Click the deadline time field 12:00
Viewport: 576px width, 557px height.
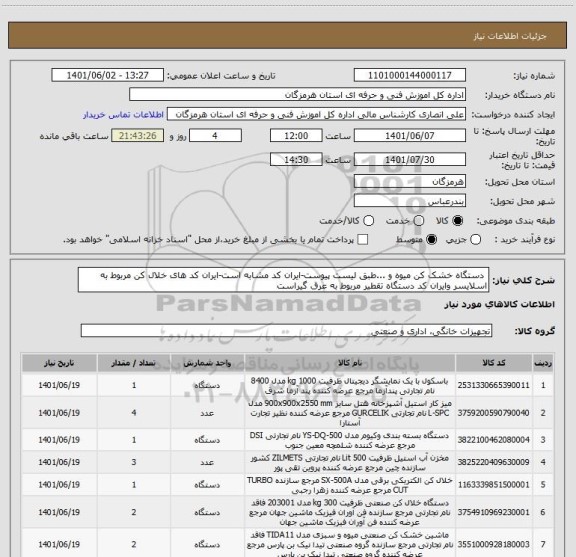pos(296,136)
